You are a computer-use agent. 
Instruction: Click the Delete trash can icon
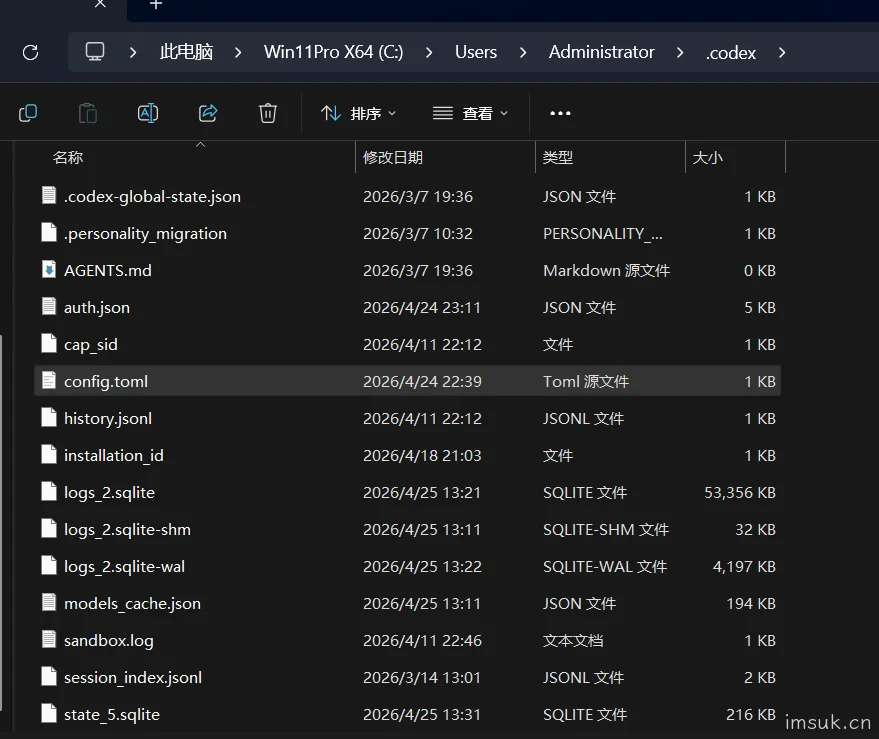[268, 113]
